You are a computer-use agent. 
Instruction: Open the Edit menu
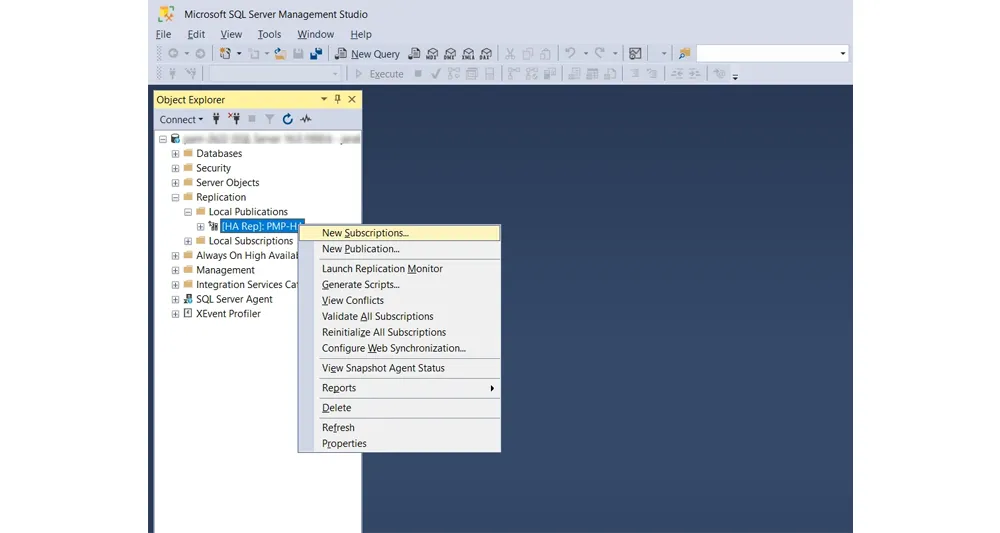point(196,34)
